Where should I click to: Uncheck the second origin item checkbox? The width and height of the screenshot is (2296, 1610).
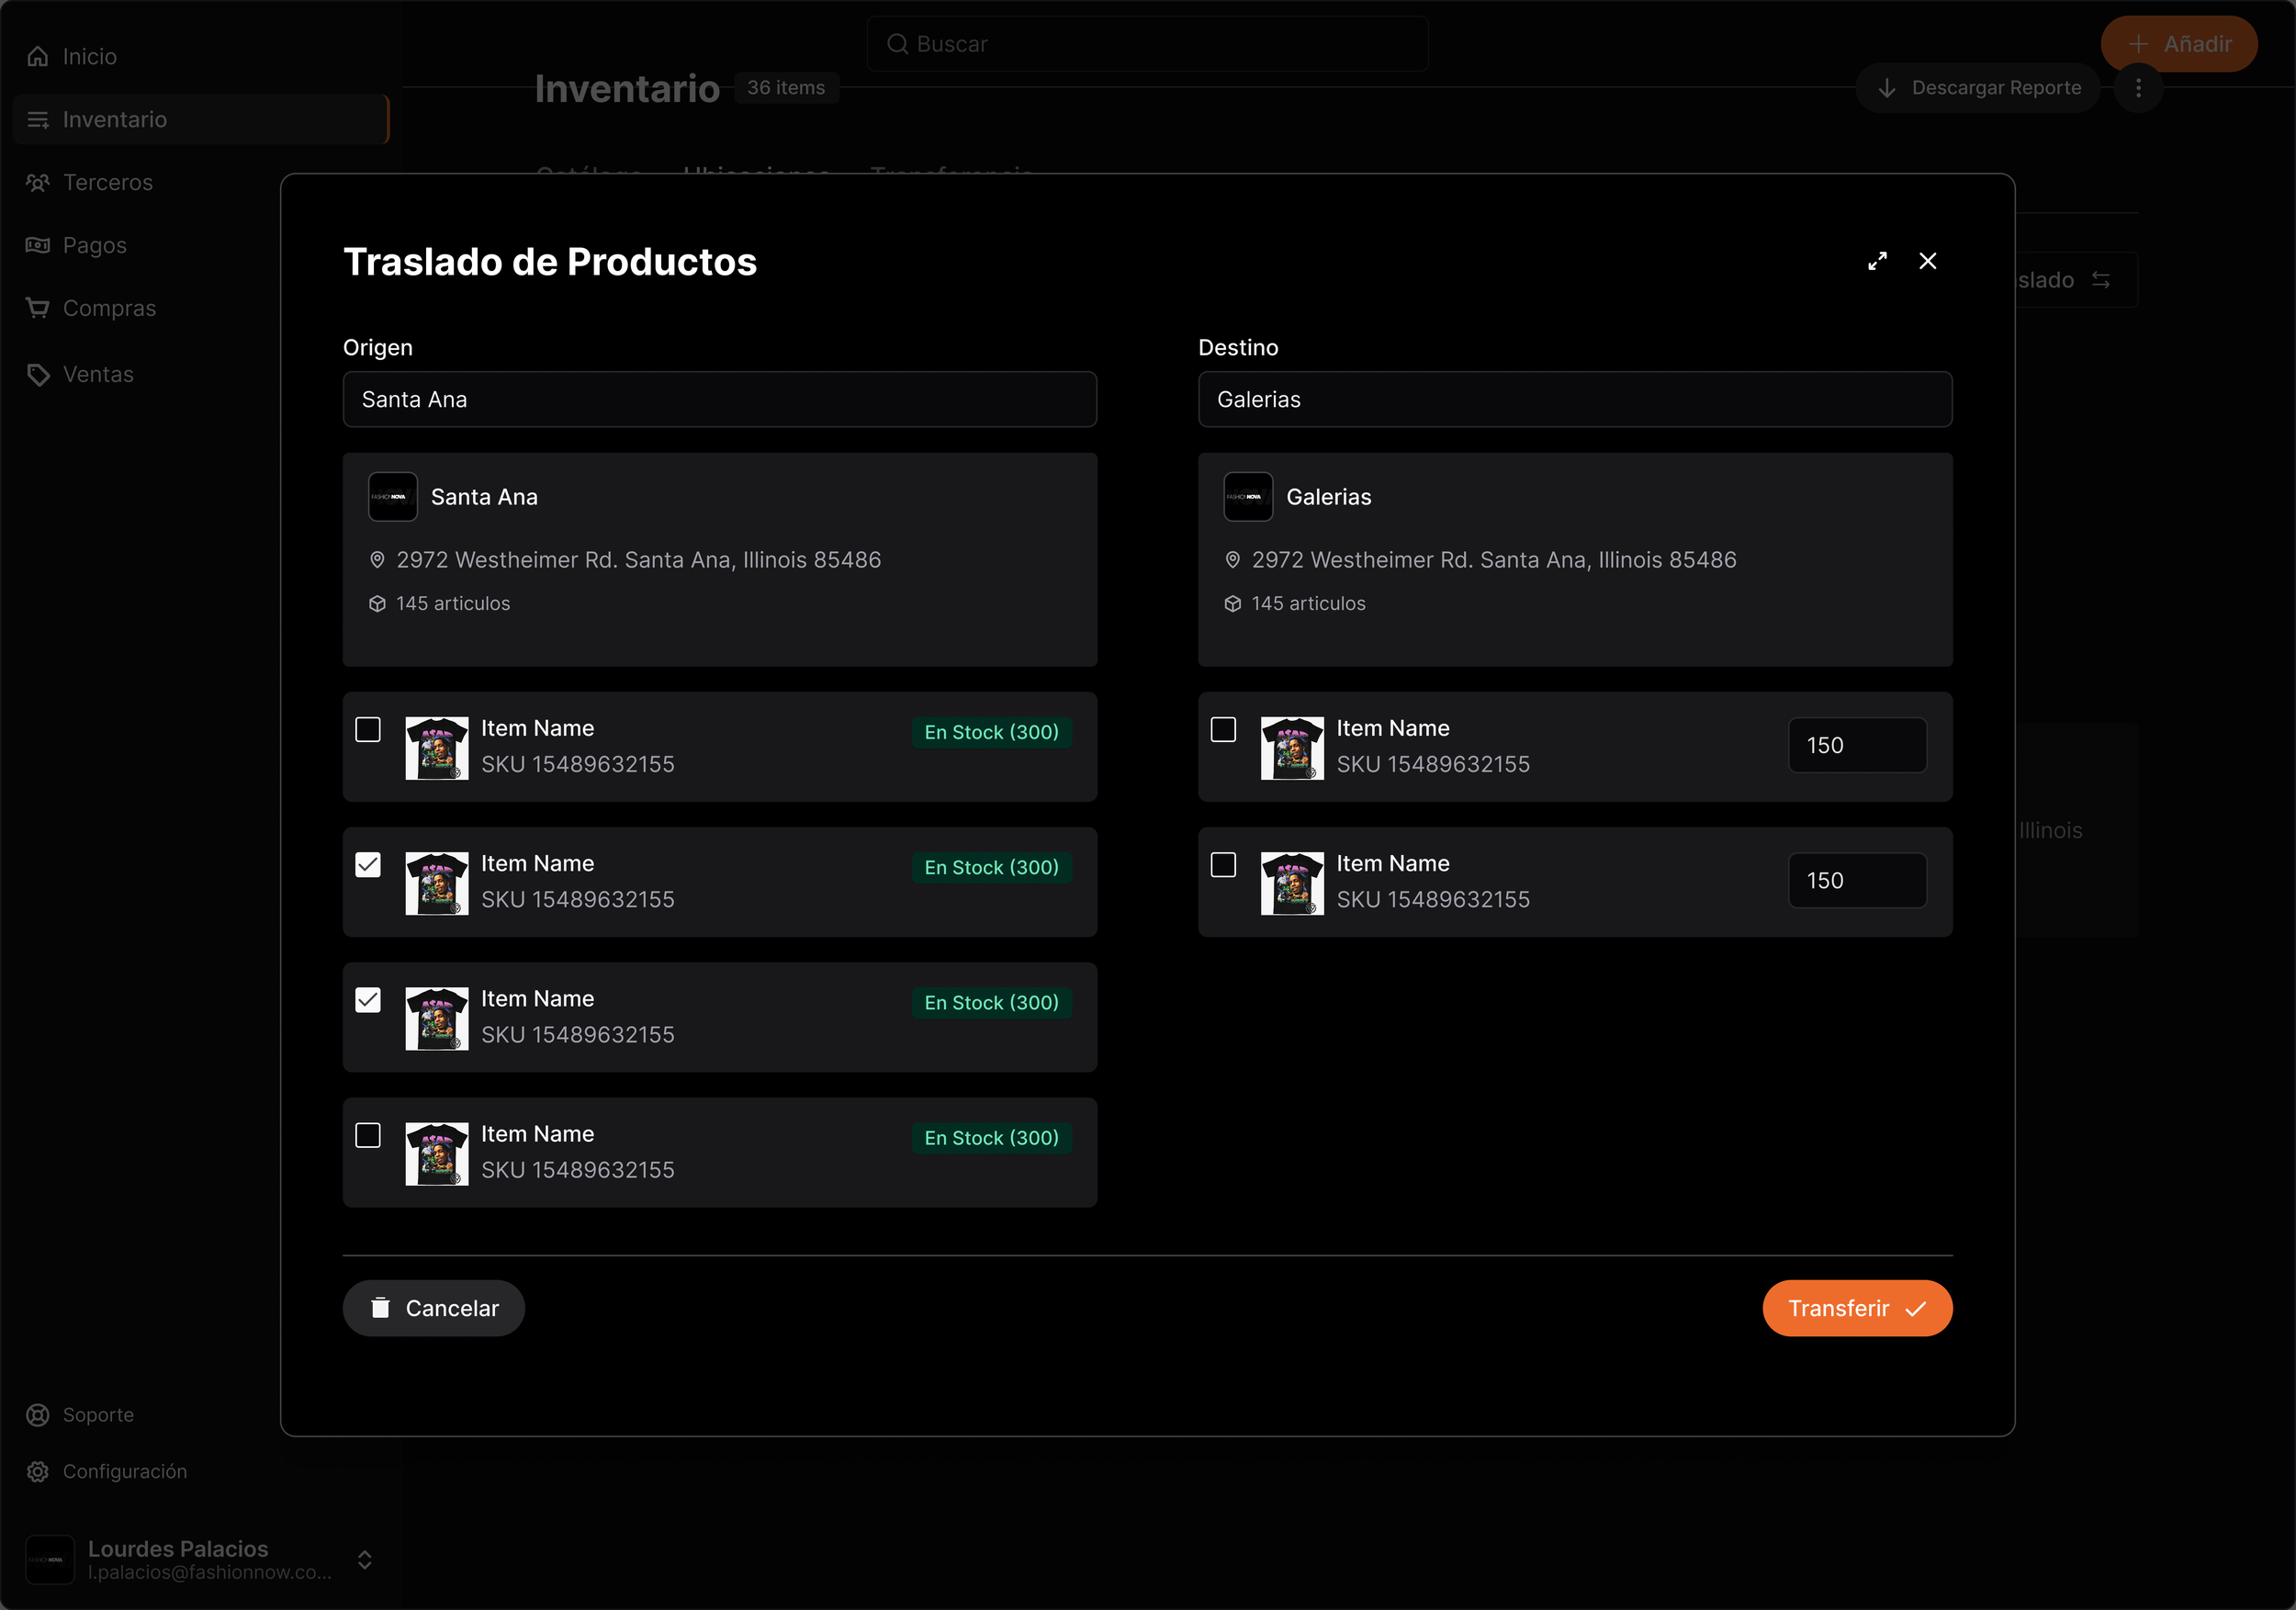(368, 865)
